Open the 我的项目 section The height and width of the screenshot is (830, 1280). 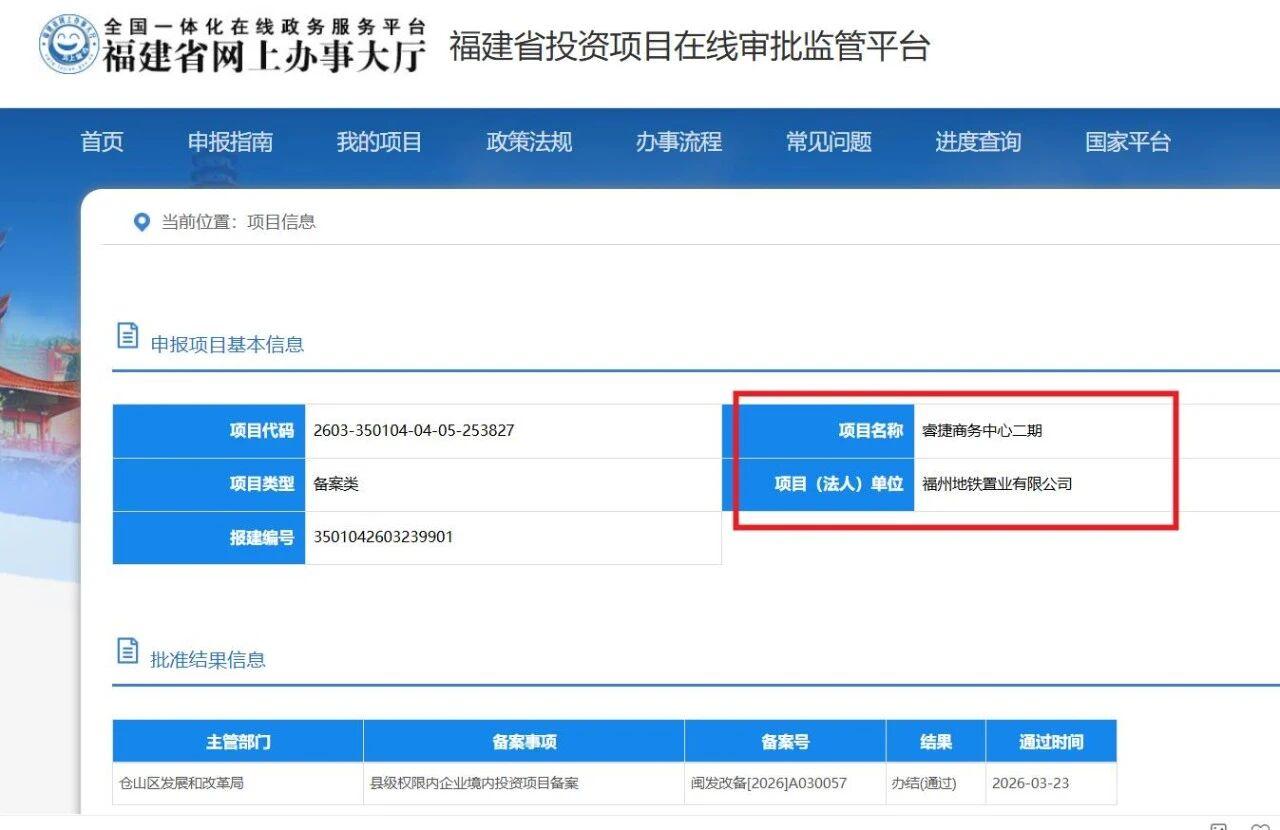pos(379,142)
